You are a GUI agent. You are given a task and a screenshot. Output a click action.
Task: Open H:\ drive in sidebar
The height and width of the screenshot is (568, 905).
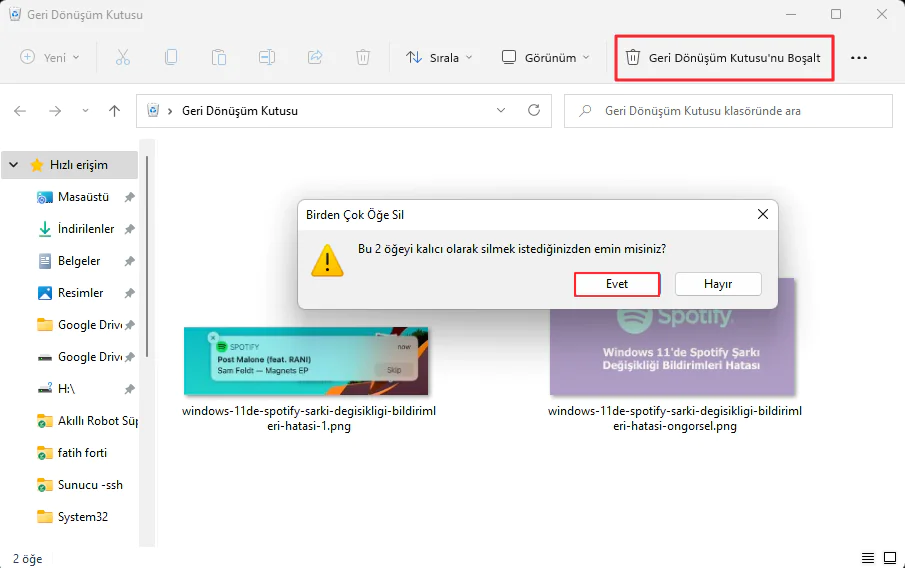pyautogui.click(x=57, y=389)
